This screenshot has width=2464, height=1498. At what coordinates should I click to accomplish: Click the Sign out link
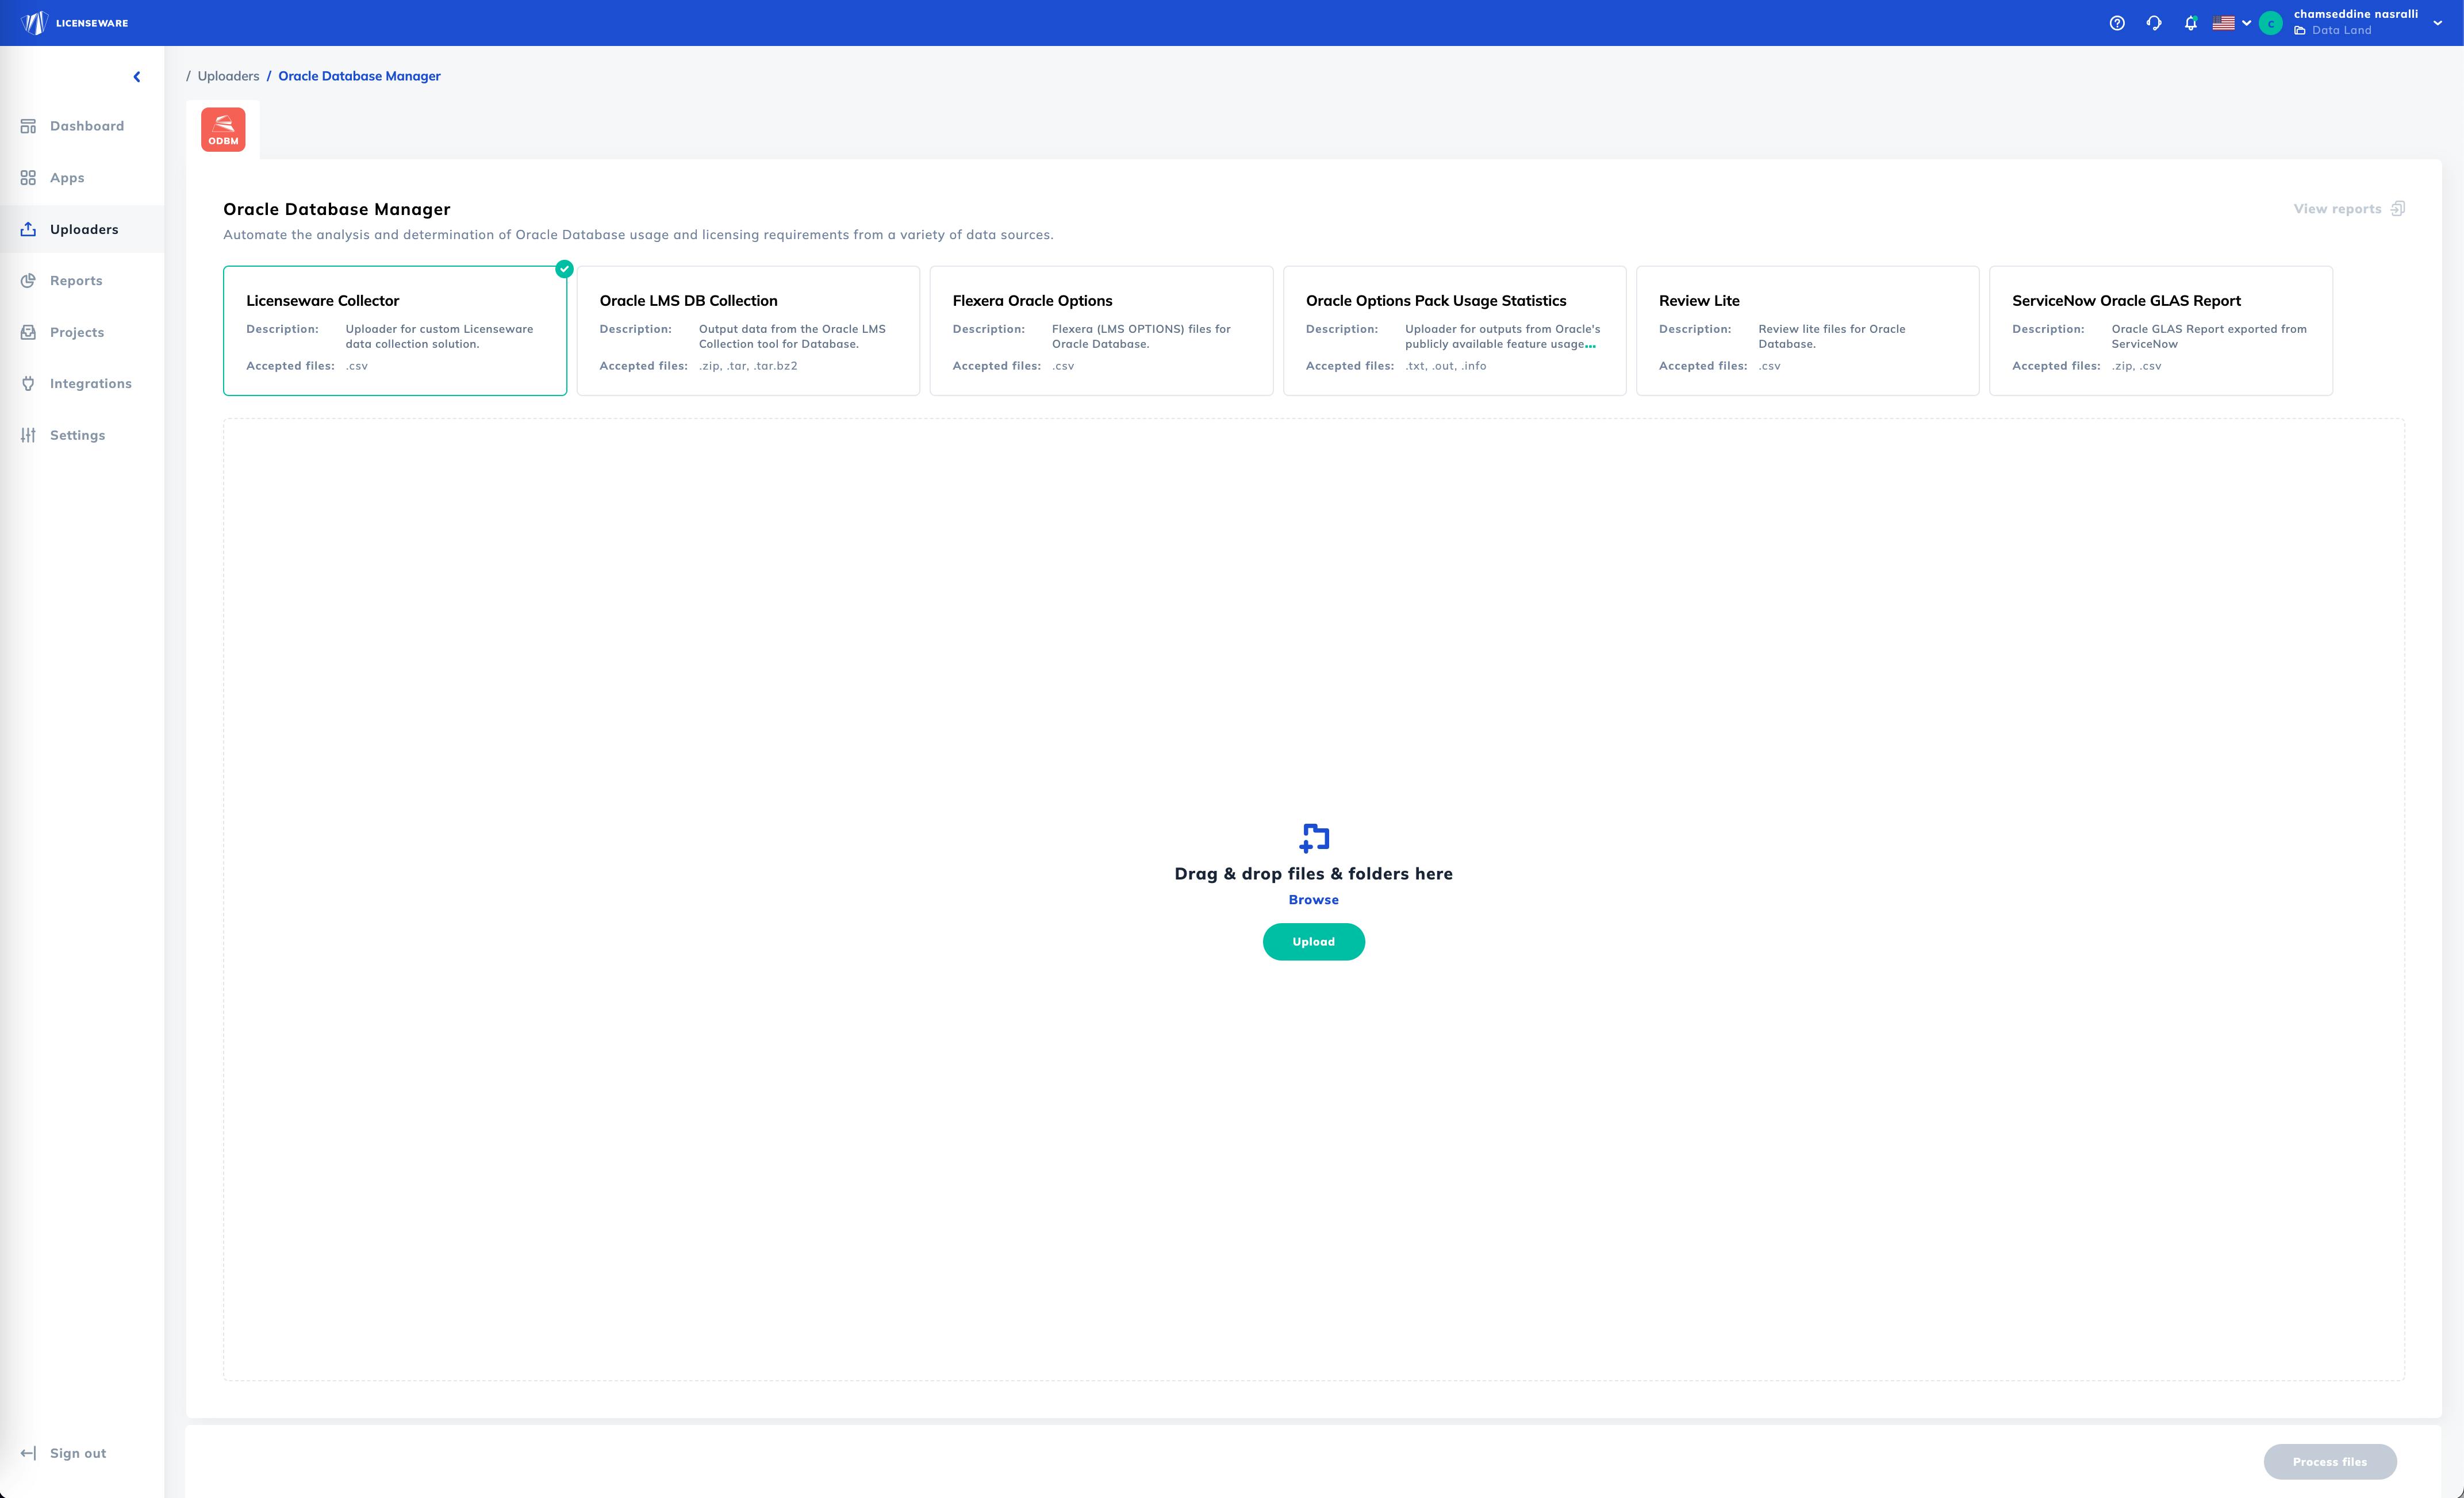(78, 1453)
